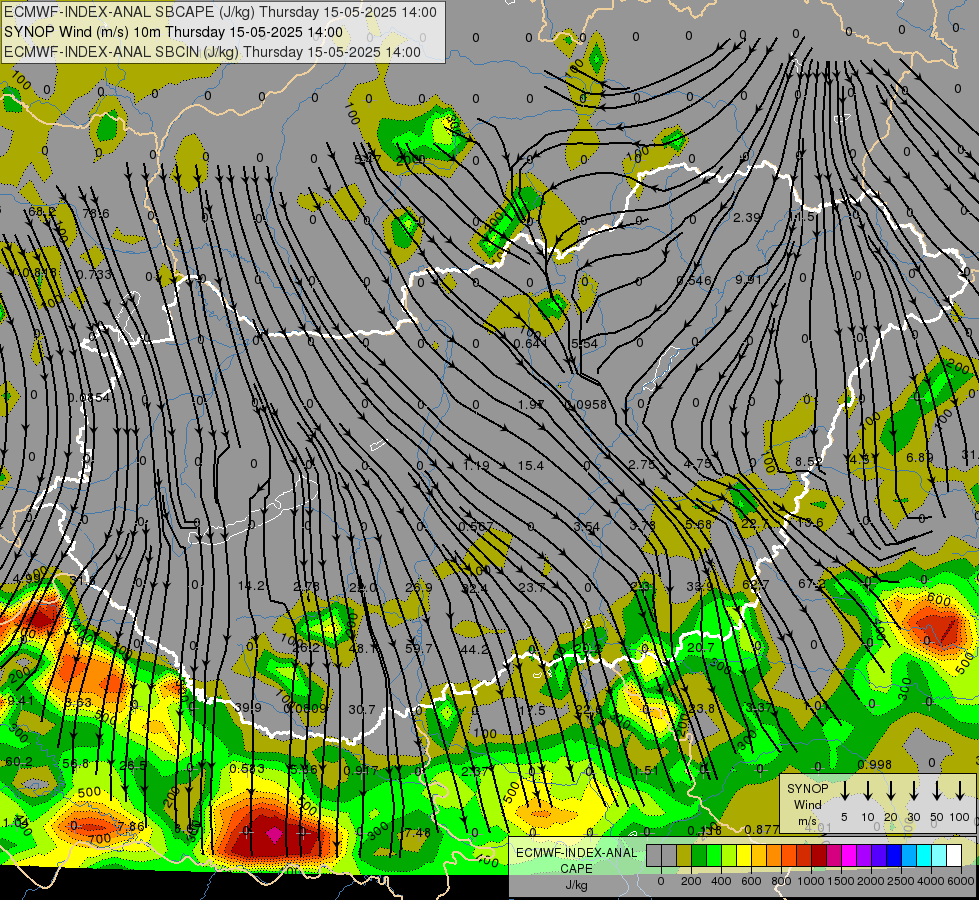The image size is (979, 900).
Task: Click the '2.39' value on the map
Action: point(747,217)
